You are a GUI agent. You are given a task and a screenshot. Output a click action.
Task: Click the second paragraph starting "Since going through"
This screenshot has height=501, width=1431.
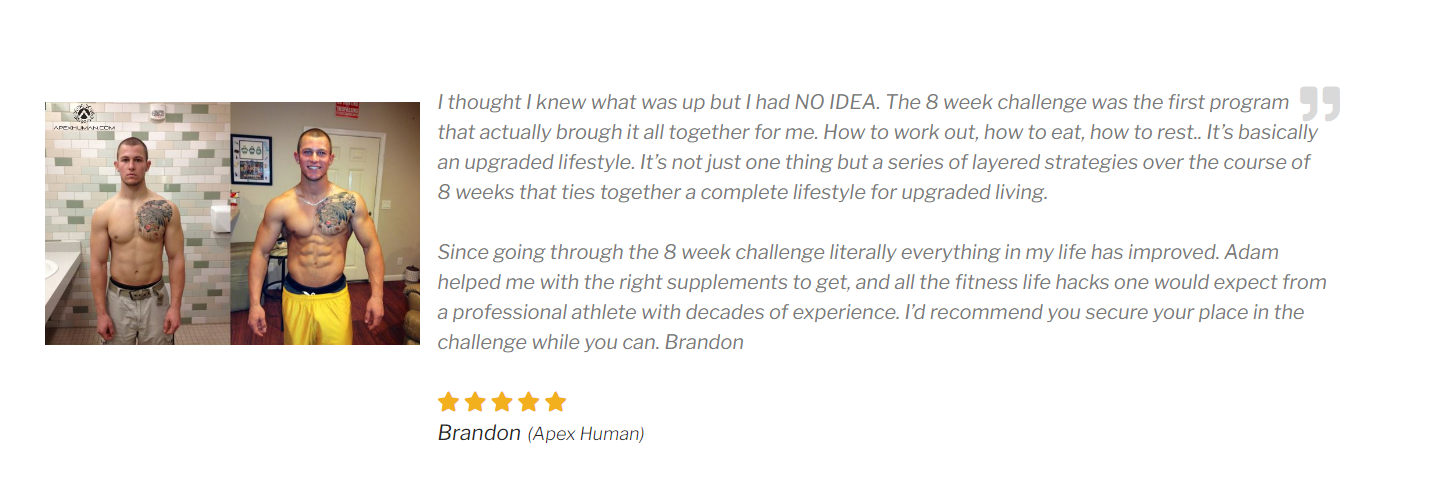(880, 297)
